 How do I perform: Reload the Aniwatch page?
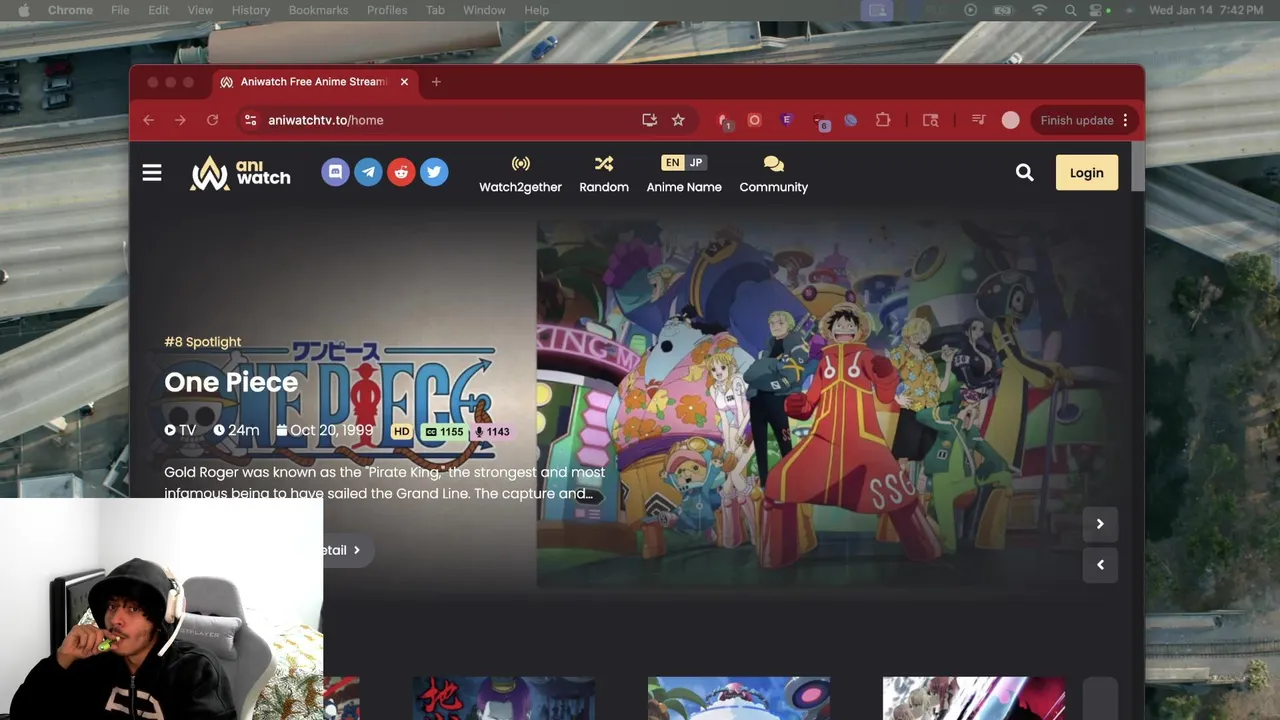212,120
